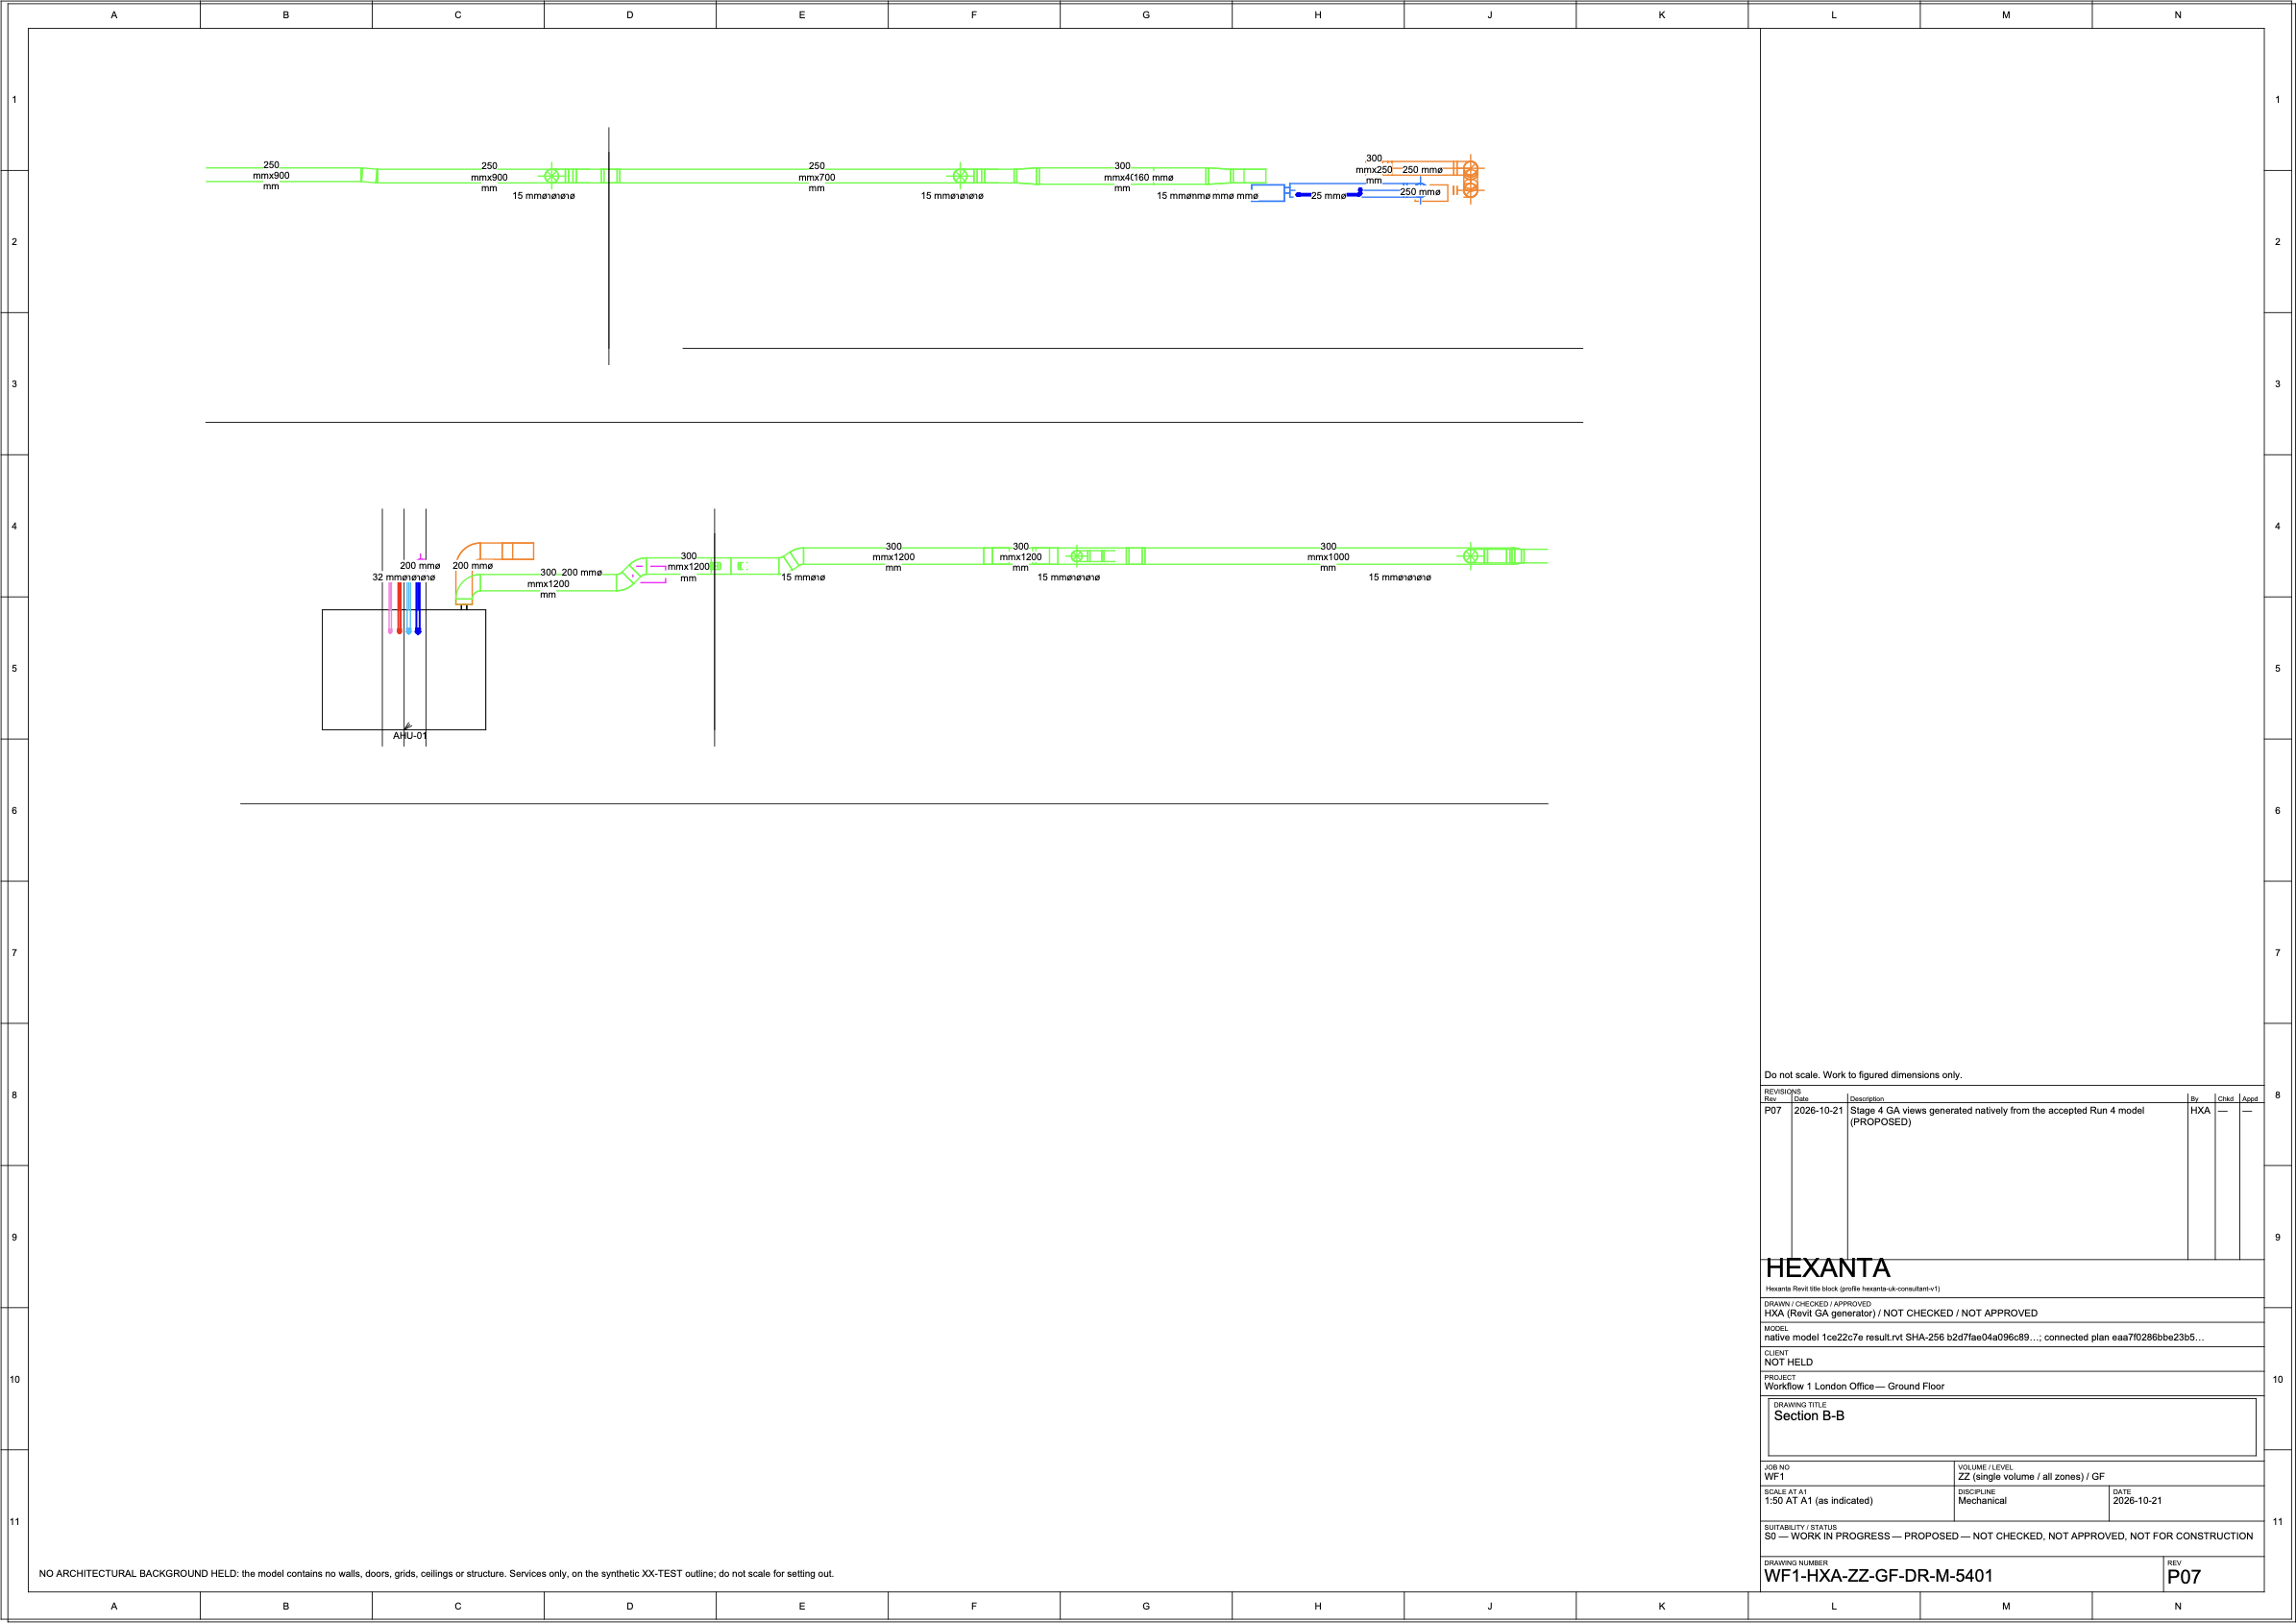The width and height of the screenshot is (2296, 1623).
Task: Select the '300 mmx250 mm' duct tag
Action: (x=1374, y=169)
